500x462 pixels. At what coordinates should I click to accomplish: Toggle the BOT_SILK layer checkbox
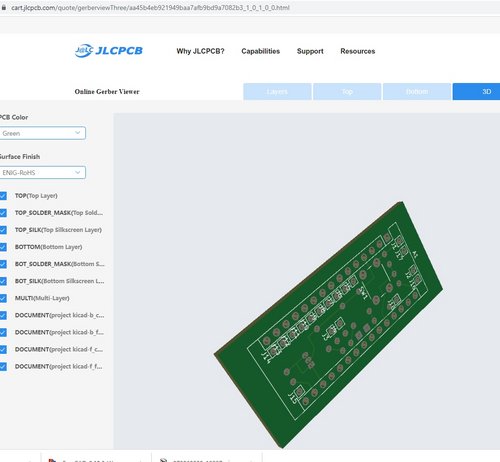coord(3,281)
